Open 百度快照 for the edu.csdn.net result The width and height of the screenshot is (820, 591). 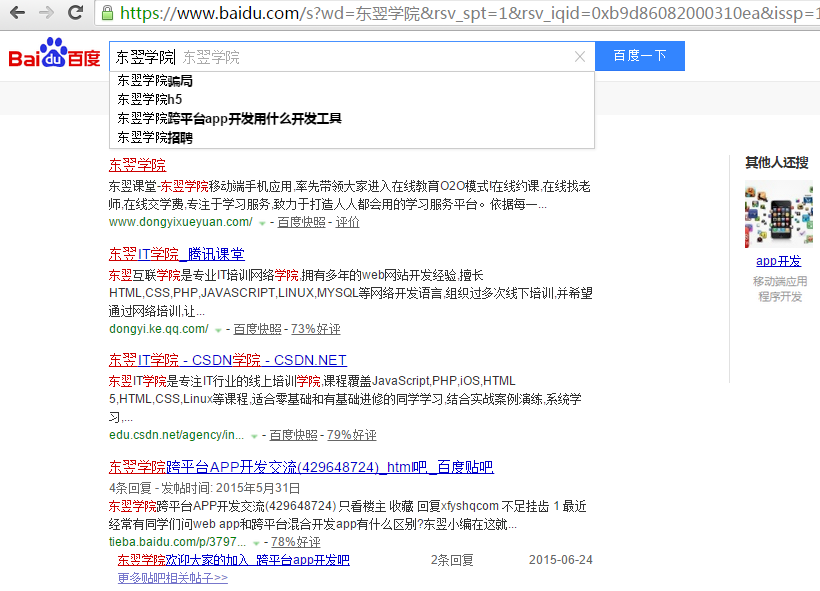[293, 435]
